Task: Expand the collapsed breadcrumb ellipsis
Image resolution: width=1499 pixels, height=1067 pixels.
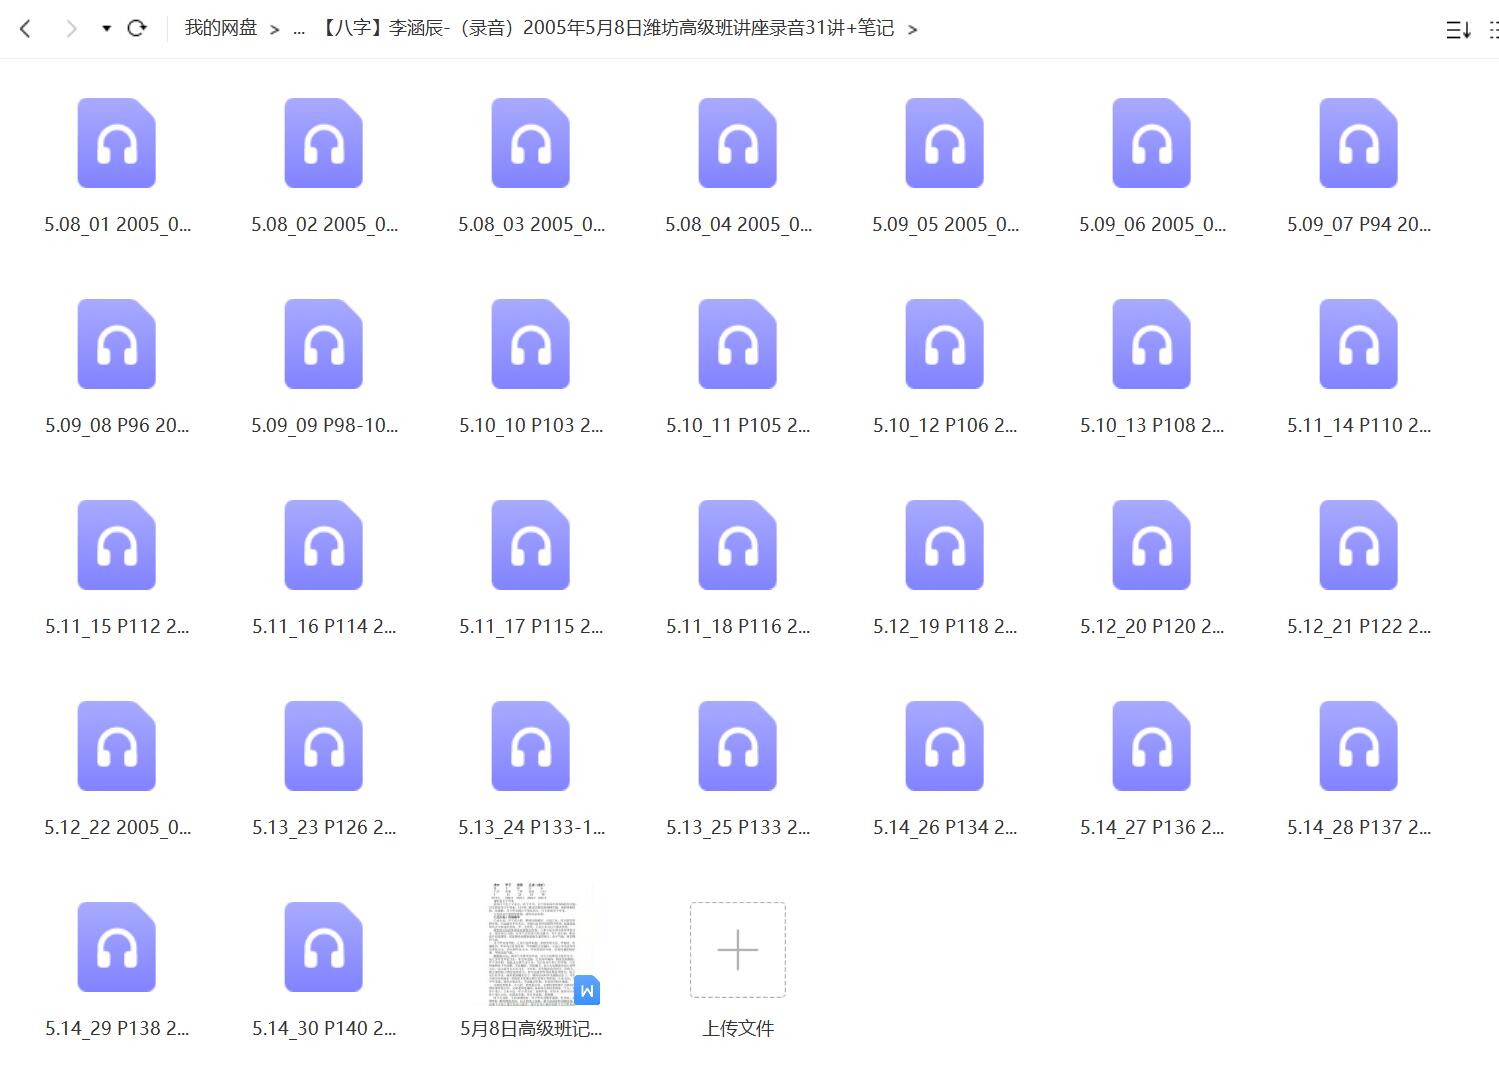Action: tap(299, 30)
